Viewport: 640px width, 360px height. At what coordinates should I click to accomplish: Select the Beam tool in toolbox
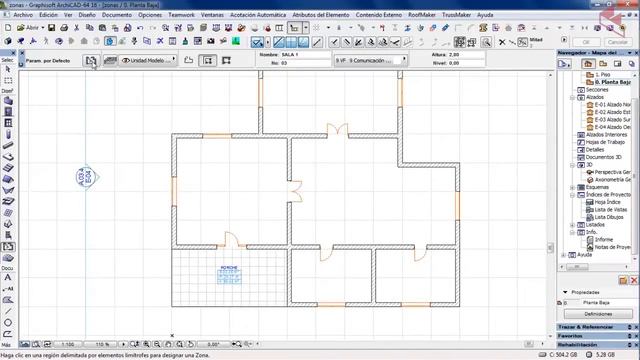8,145
